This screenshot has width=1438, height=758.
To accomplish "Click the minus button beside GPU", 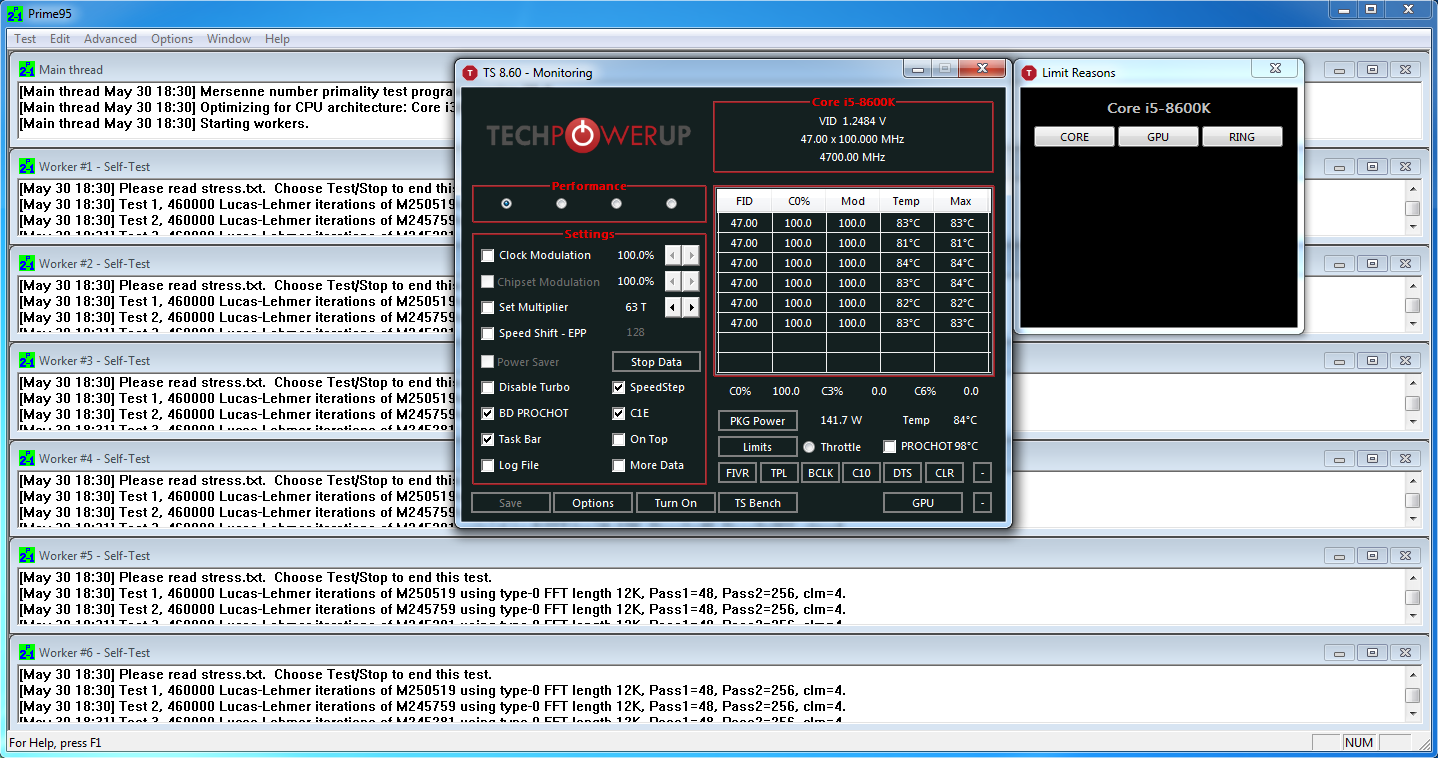I will tap(982, 503).
